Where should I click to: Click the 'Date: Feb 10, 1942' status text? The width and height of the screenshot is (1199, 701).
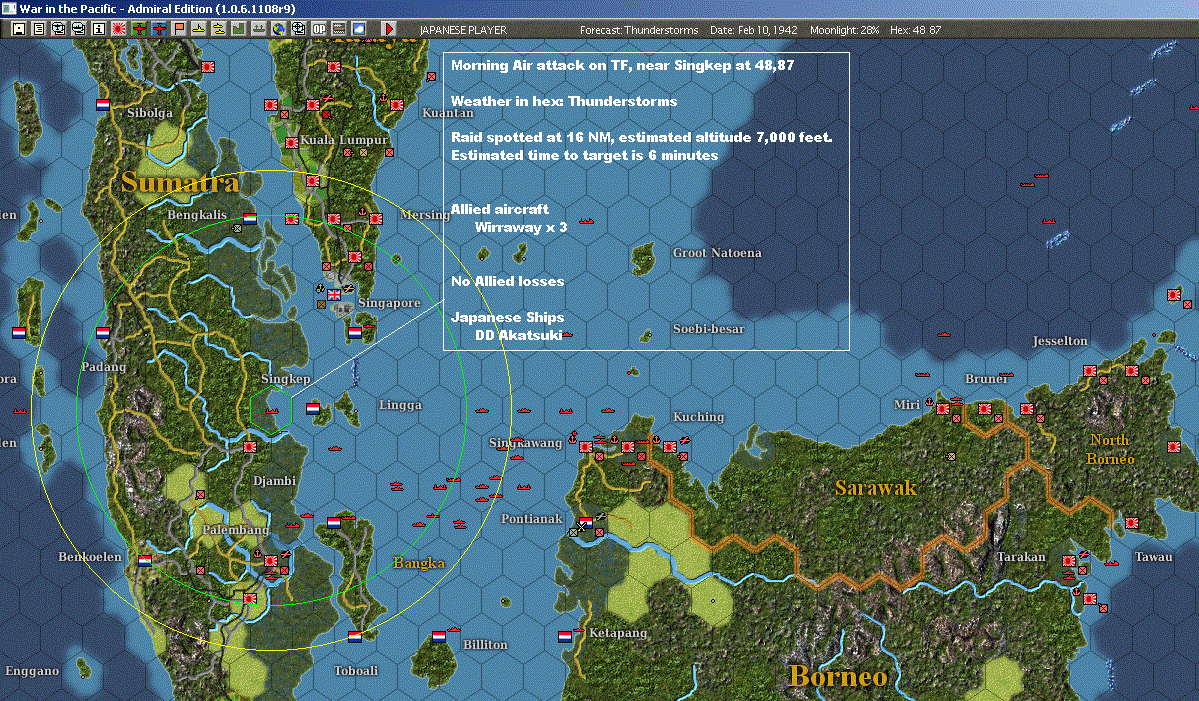(753, 30)
